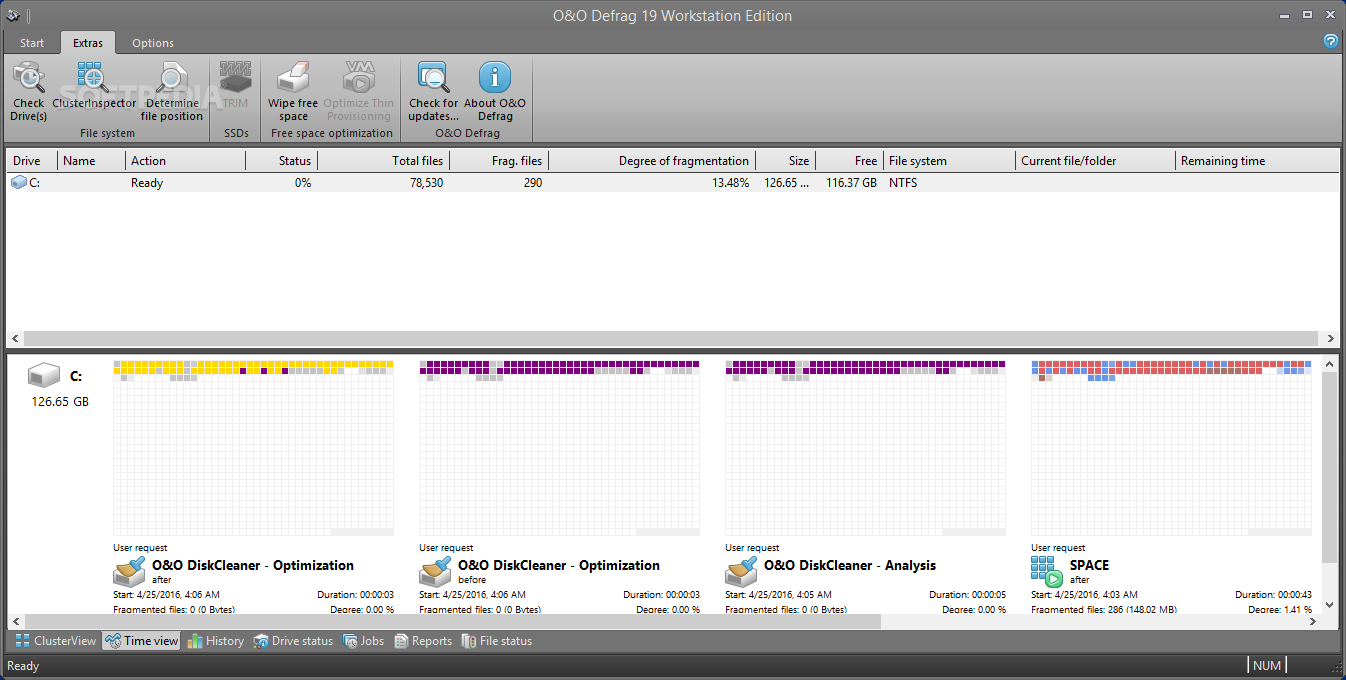Open the ClusterInspector tool
The height and width of the screenshot is (680, 1346).
pos(92,77)
